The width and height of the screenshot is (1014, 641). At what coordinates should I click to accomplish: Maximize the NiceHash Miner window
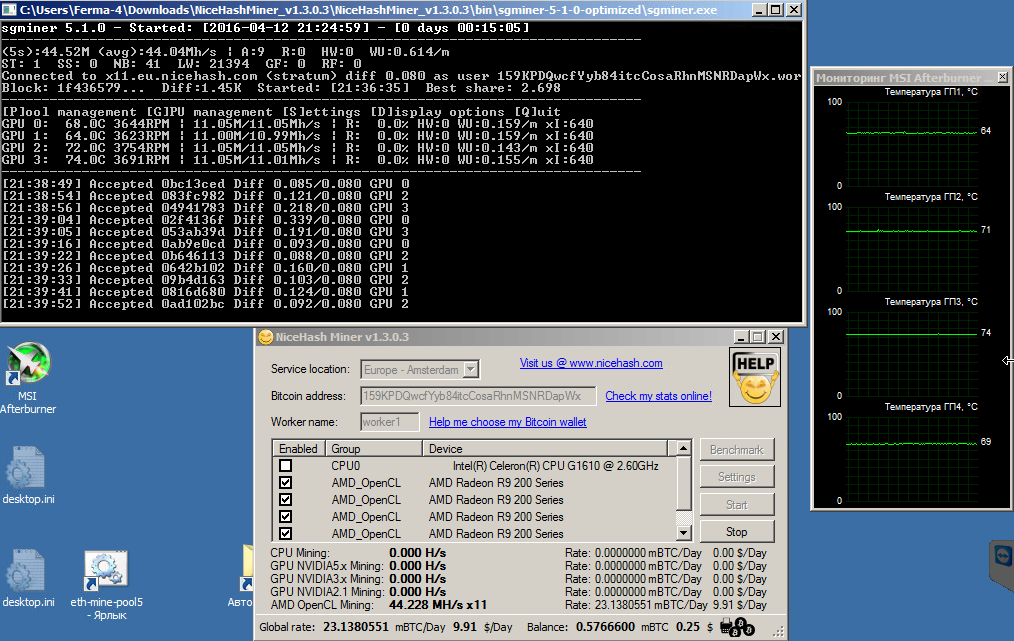(758, 337)
